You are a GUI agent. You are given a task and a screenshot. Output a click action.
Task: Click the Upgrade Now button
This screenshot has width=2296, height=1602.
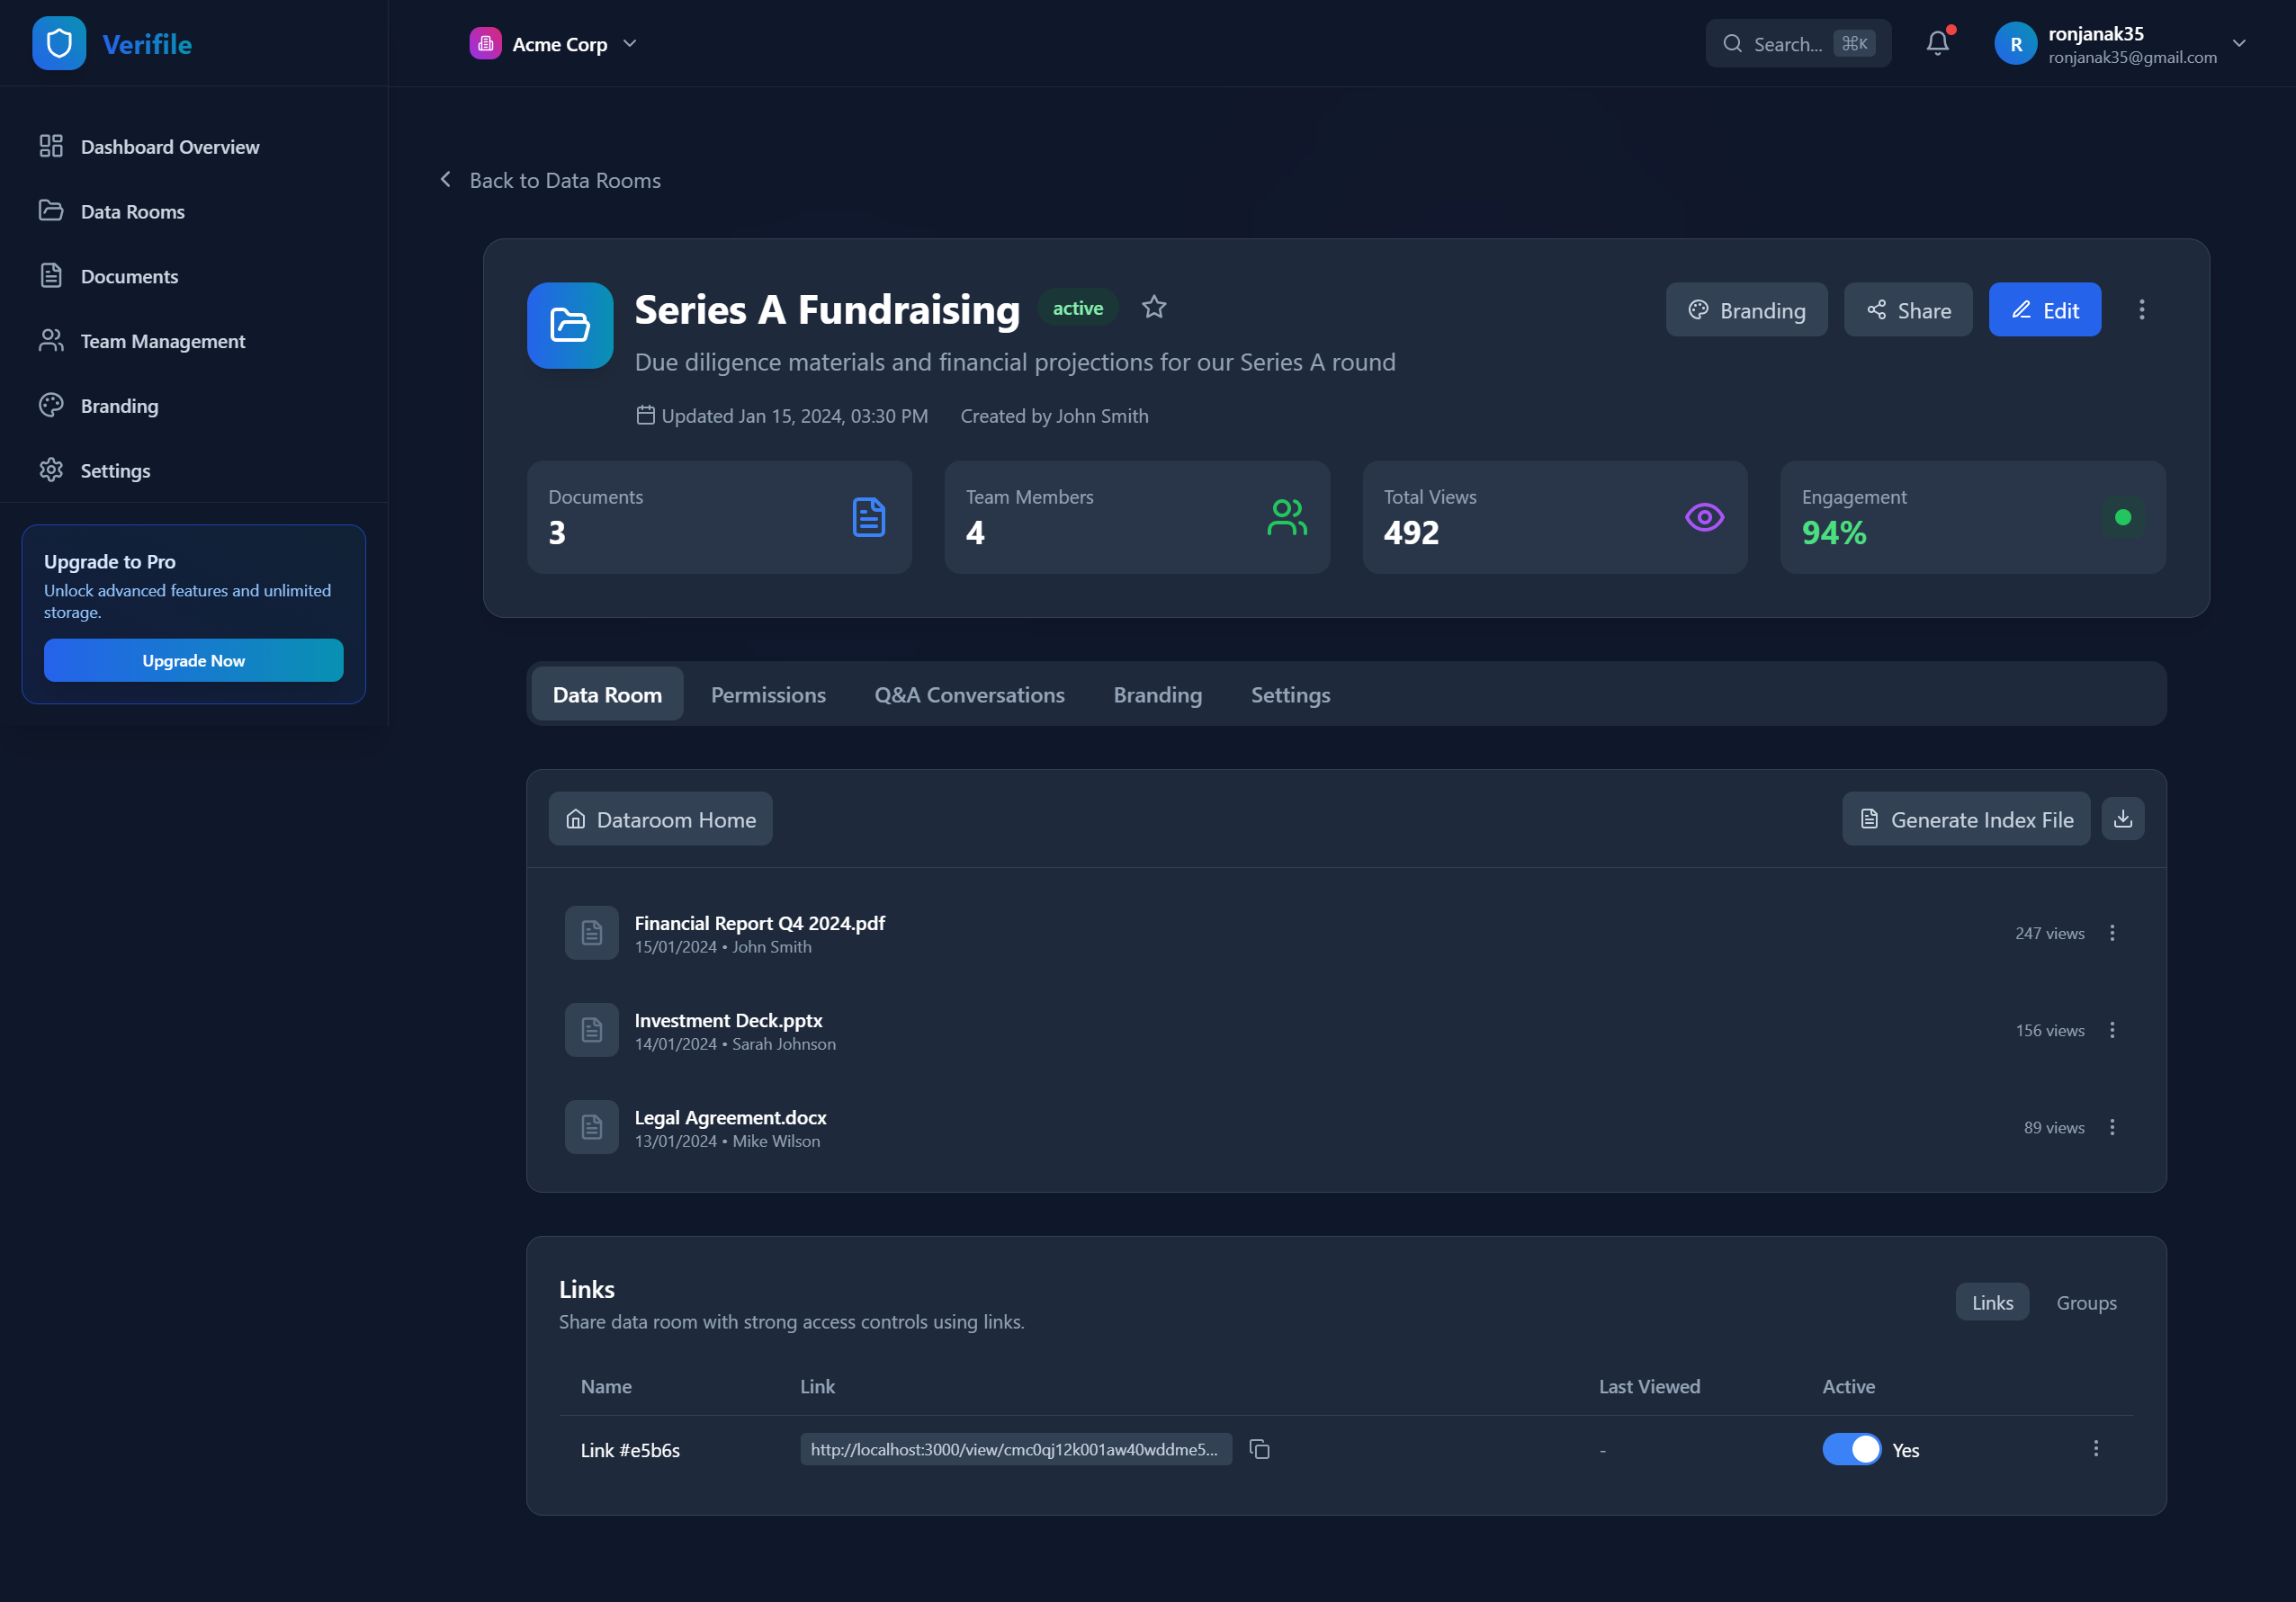pyautogui.click(x=193, y=660)
